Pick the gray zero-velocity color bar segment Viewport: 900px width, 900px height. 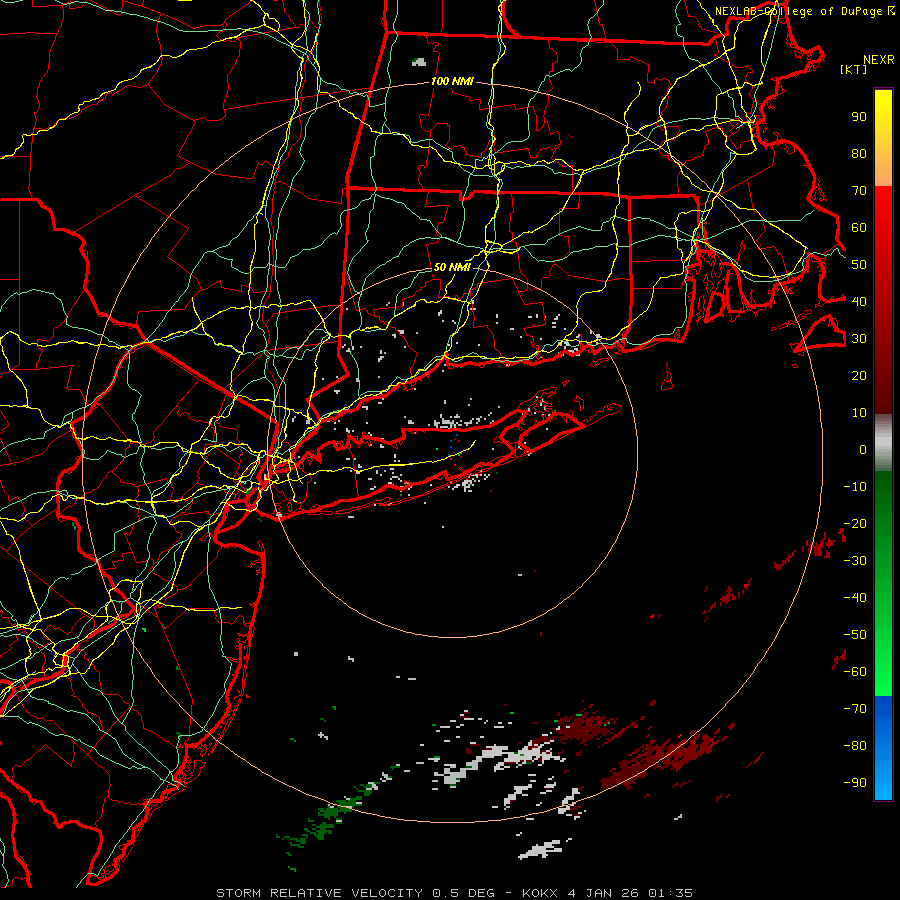tap(883, 443)
